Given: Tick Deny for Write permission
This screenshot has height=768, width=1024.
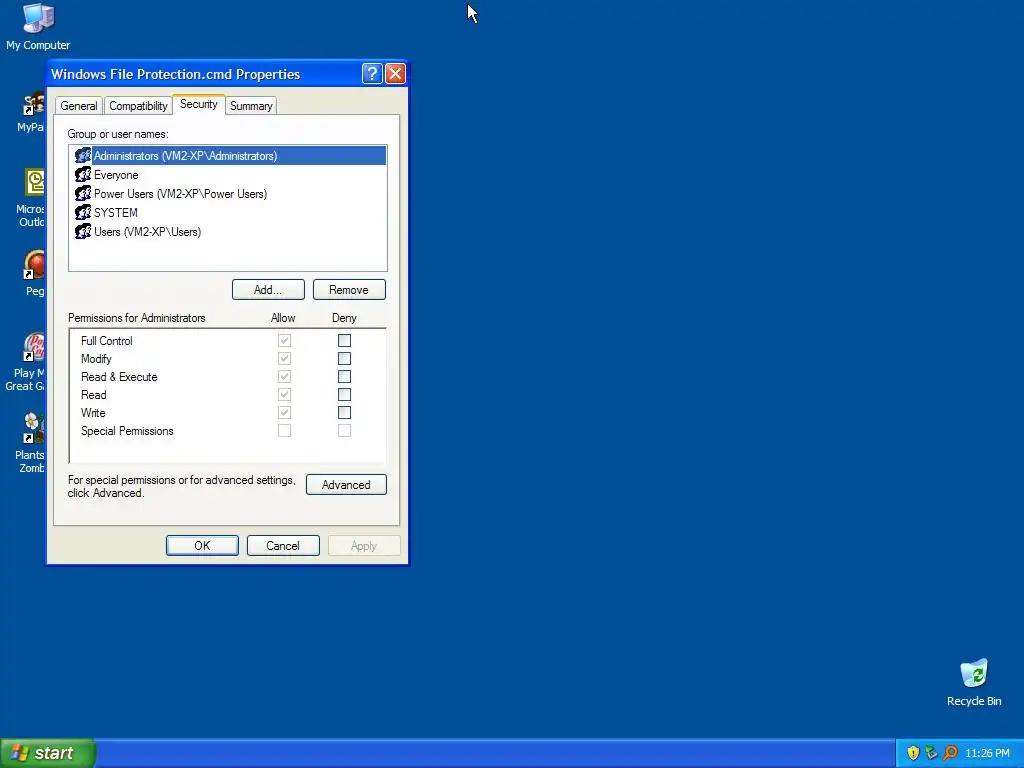Looking at the screenshot, I should pos(344,413).
